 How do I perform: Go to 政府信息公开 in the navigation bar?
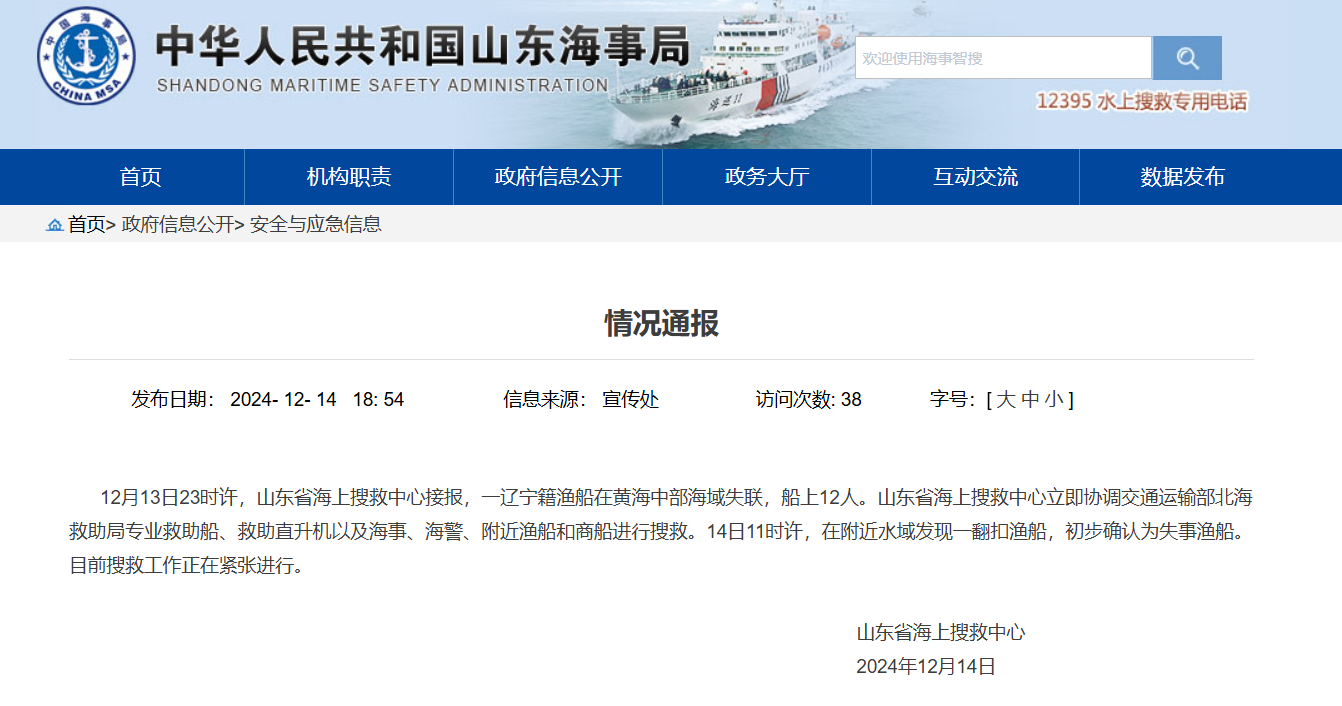pyautogui.click(x=558, y=177)
